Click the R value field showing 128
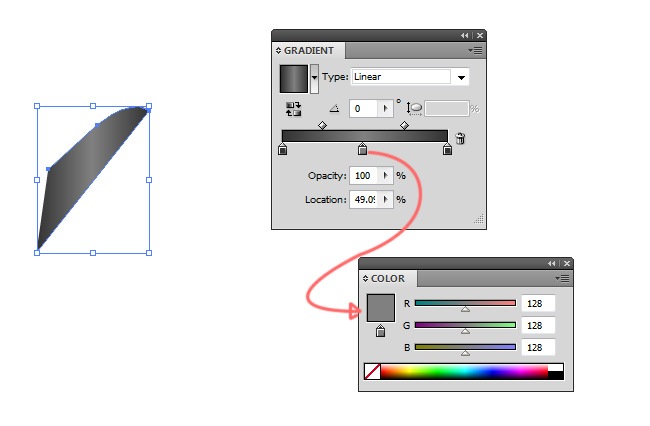 click(538, 304)
